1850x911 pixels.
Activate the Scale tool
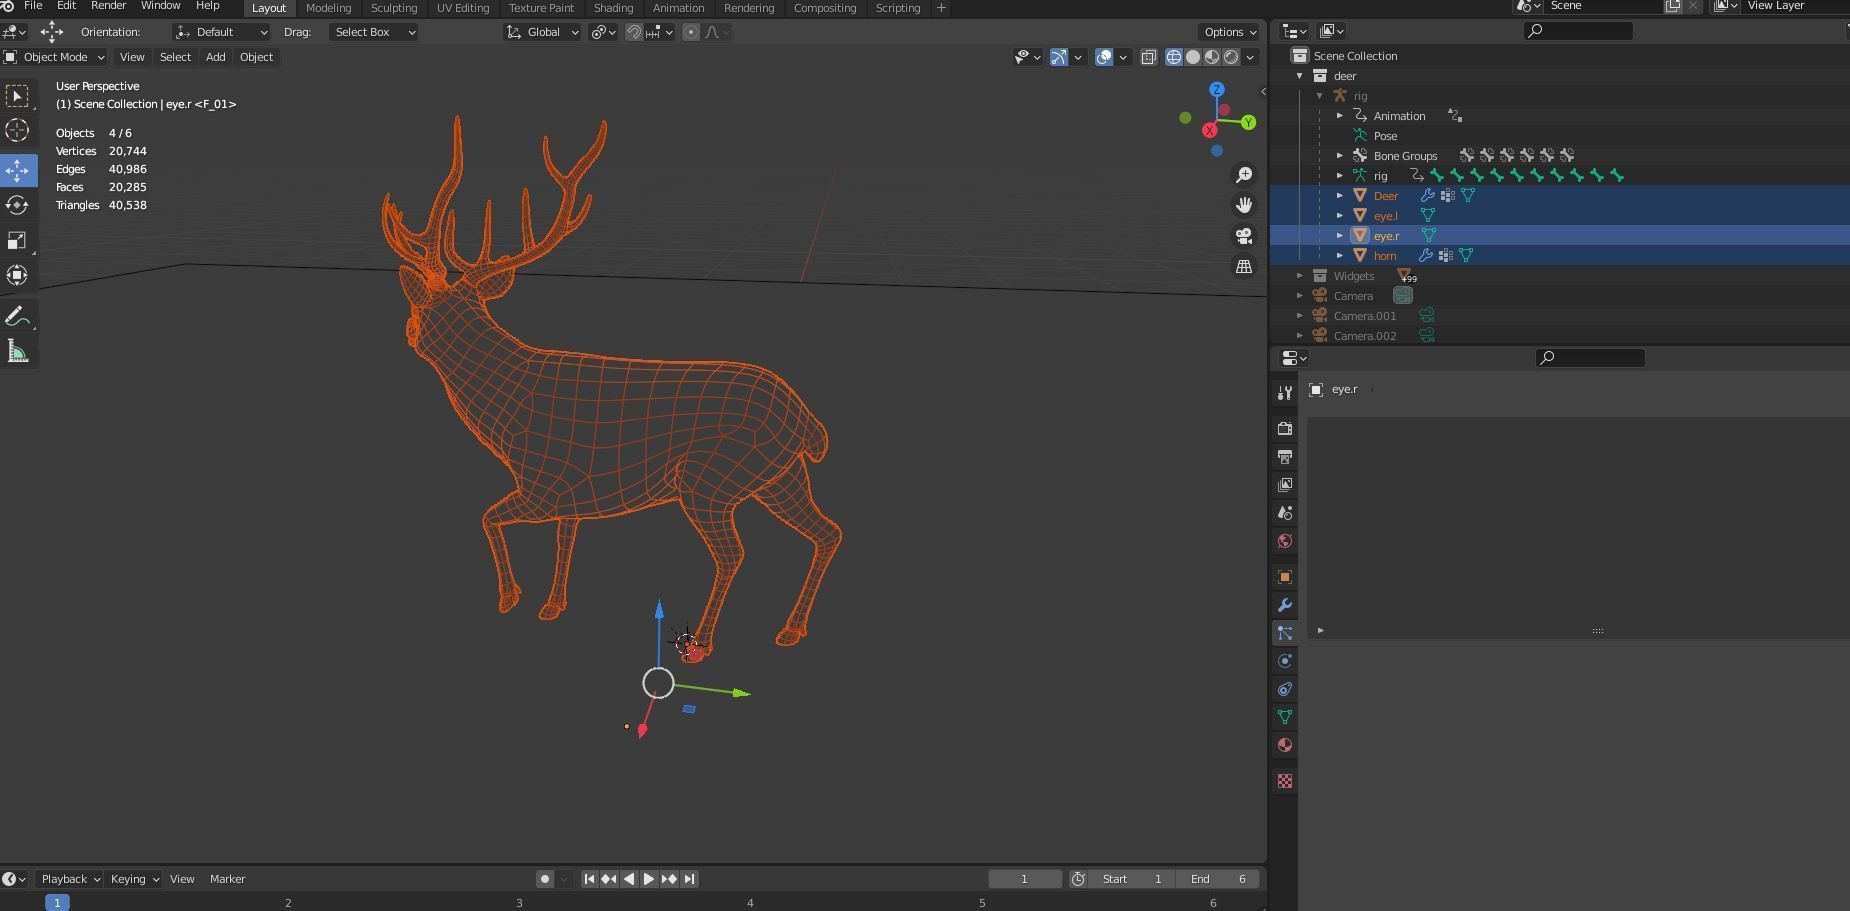coord(17,240)
